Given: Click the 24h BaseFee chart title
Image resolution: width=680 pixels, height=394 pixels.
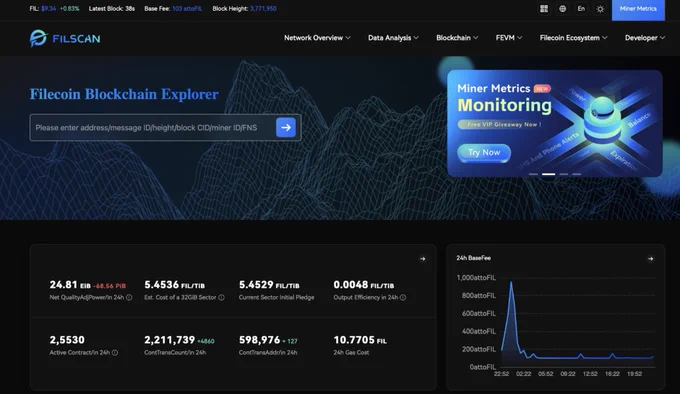Looking at the screenshot, I should tap(474, 258).
